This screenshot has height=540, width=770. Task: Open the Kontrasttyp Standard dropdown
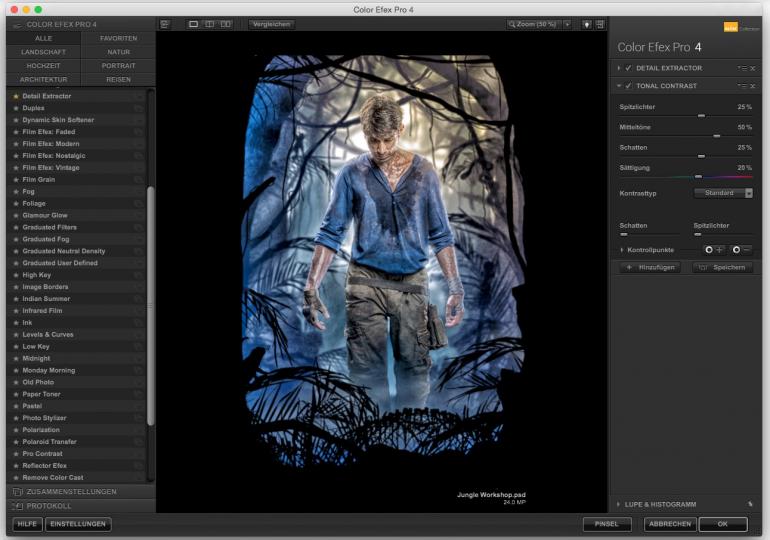(x=723, y=193)
